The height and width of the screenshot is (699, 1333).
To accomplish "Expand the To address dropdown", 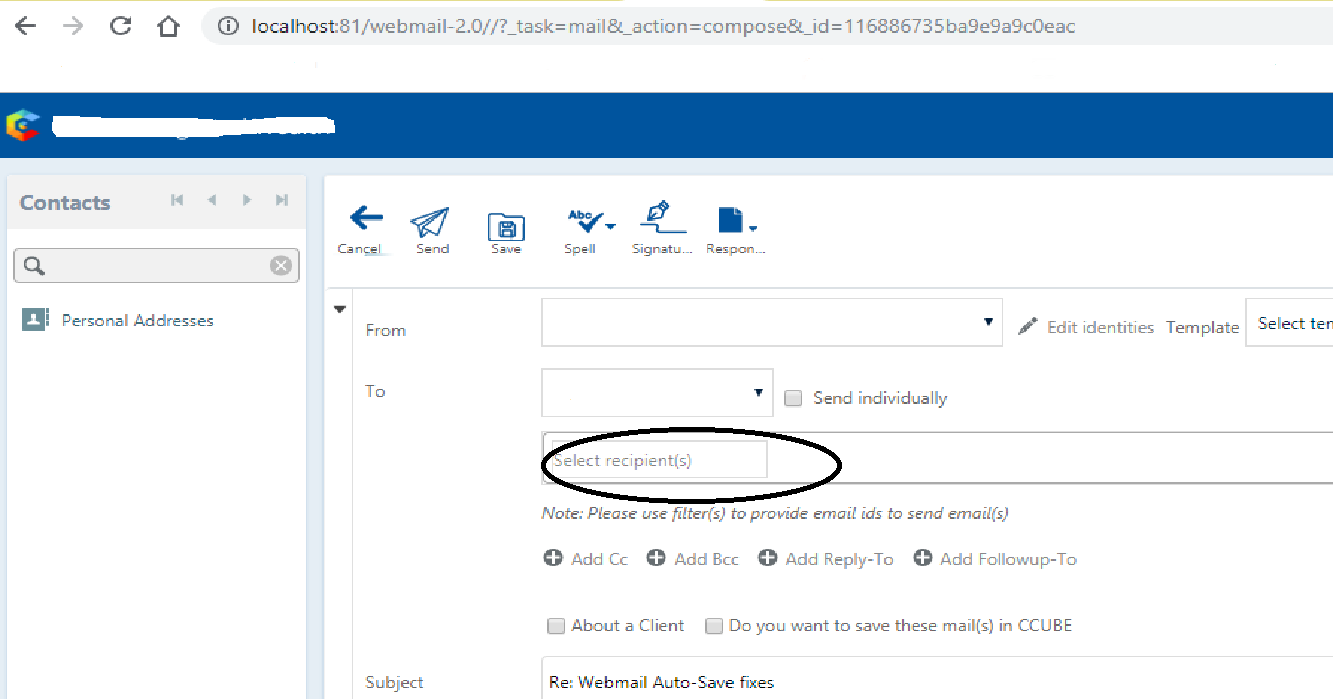I will pyautogui.click(x=758, y=392).
